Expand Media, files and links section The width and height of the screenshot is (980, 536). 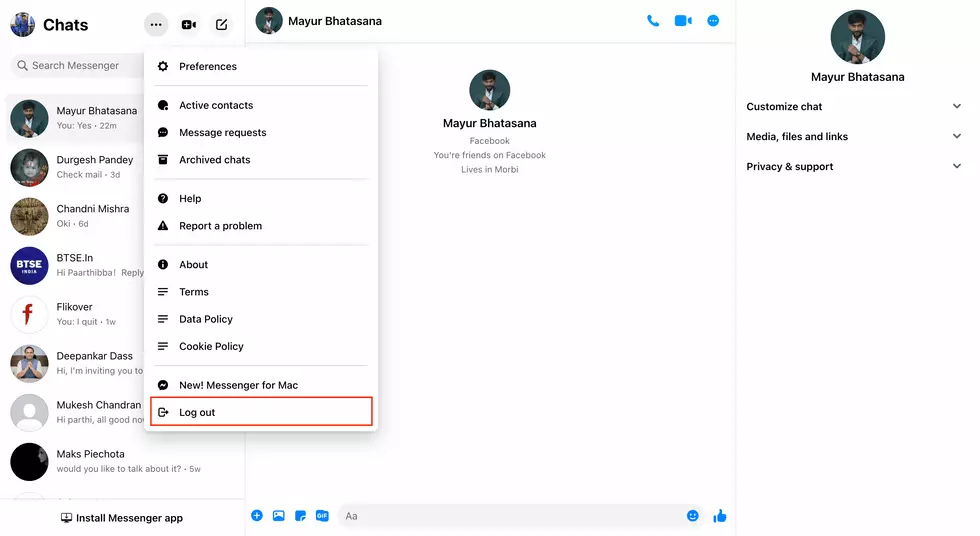(x=853, y=136)
